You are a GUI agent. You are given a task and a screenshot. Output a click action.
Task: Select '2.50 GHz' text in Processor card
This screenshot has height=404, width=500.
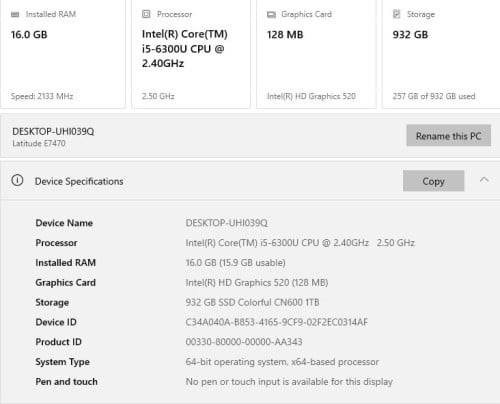point(158,96)
